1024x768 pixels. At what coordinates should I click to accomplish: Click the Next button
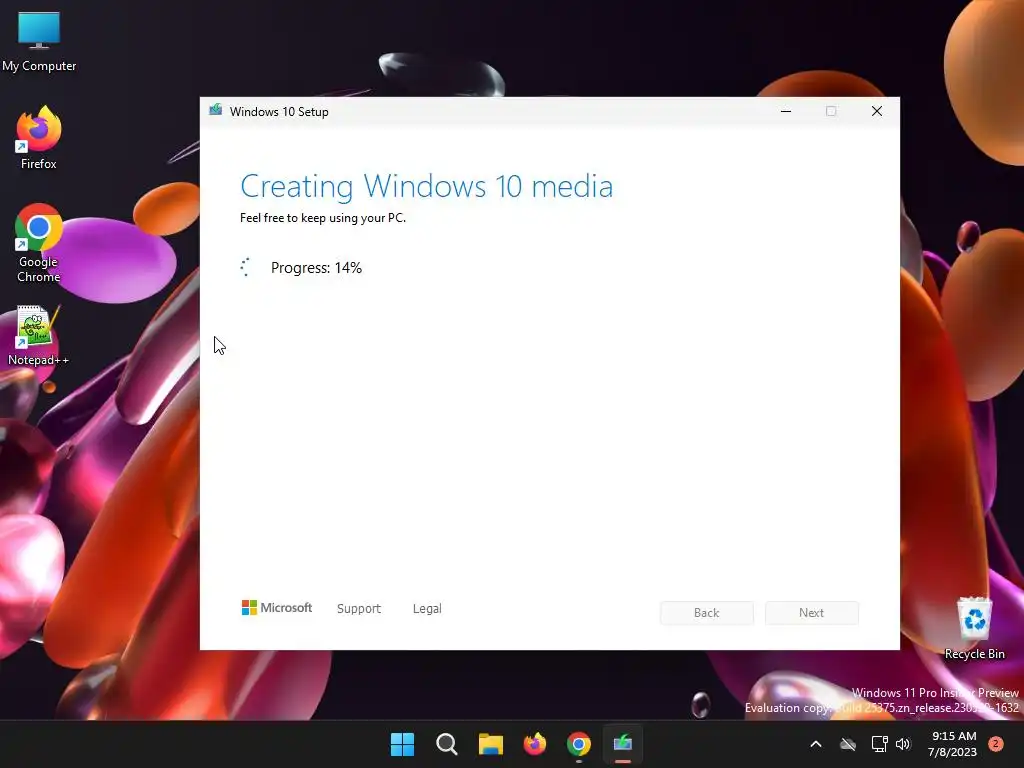812,613
